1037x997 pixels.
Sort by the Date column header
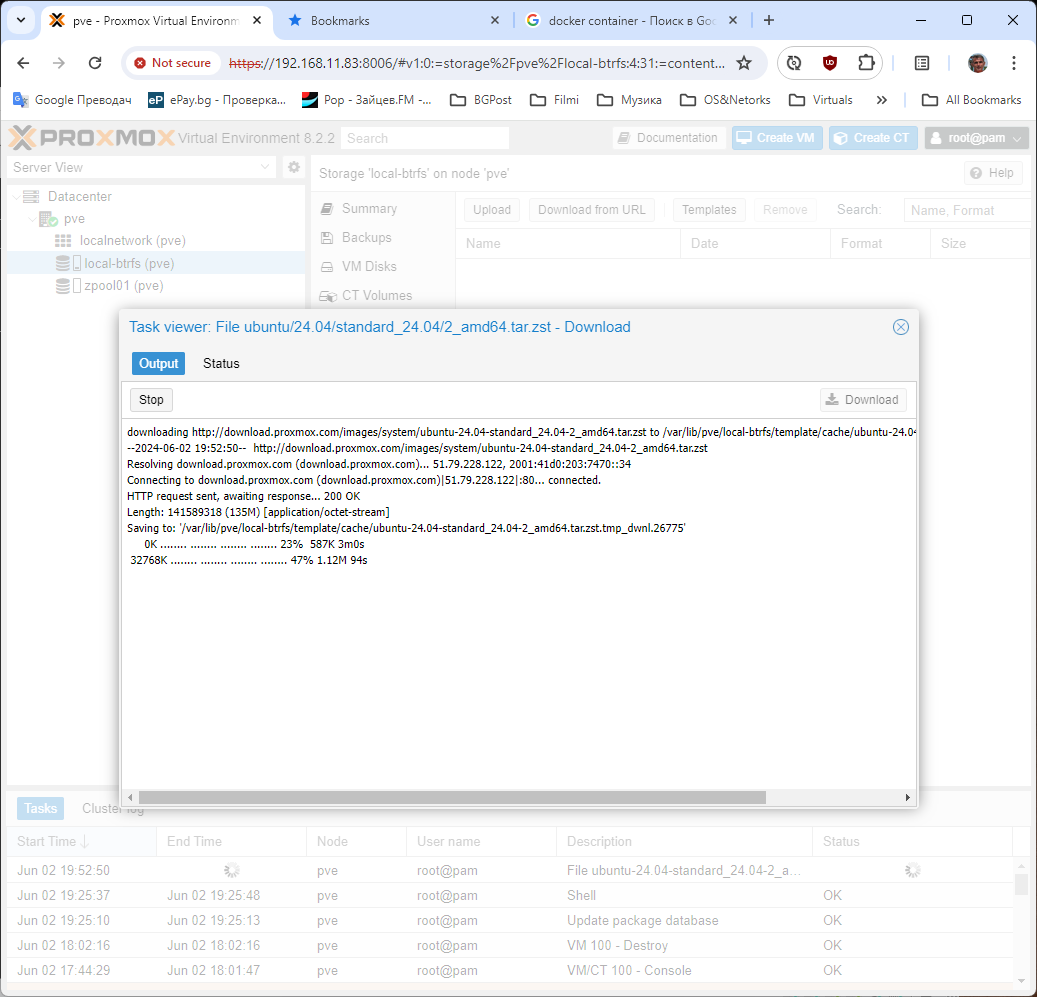755,243
